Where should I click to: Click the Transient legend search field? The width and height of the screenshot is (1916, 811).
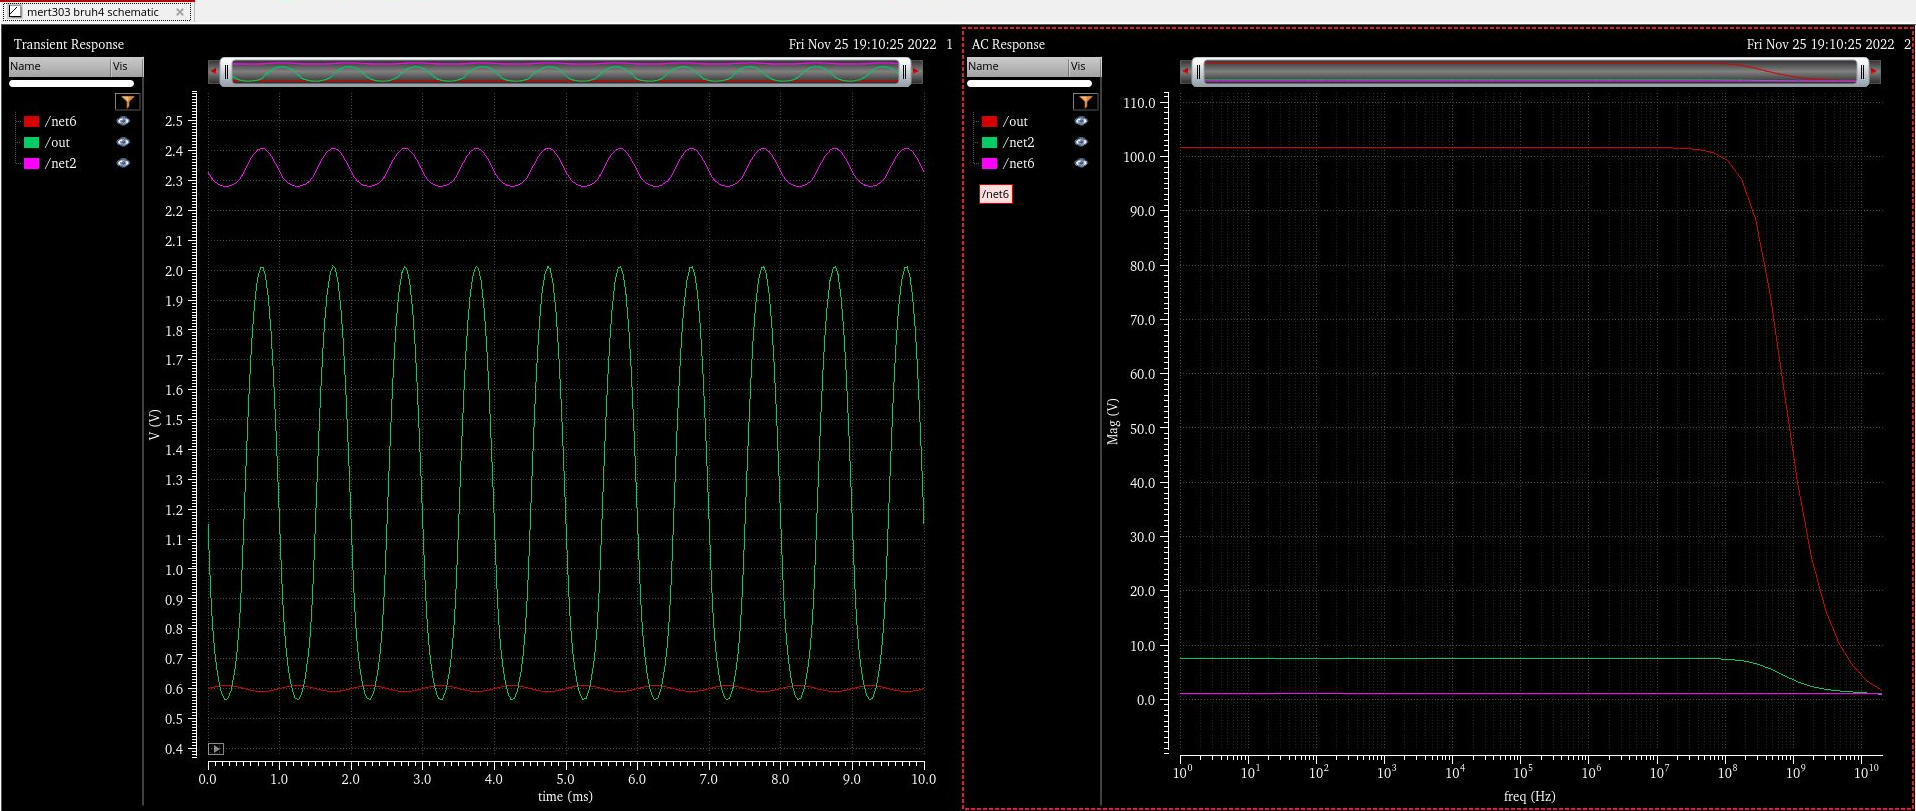71,84
